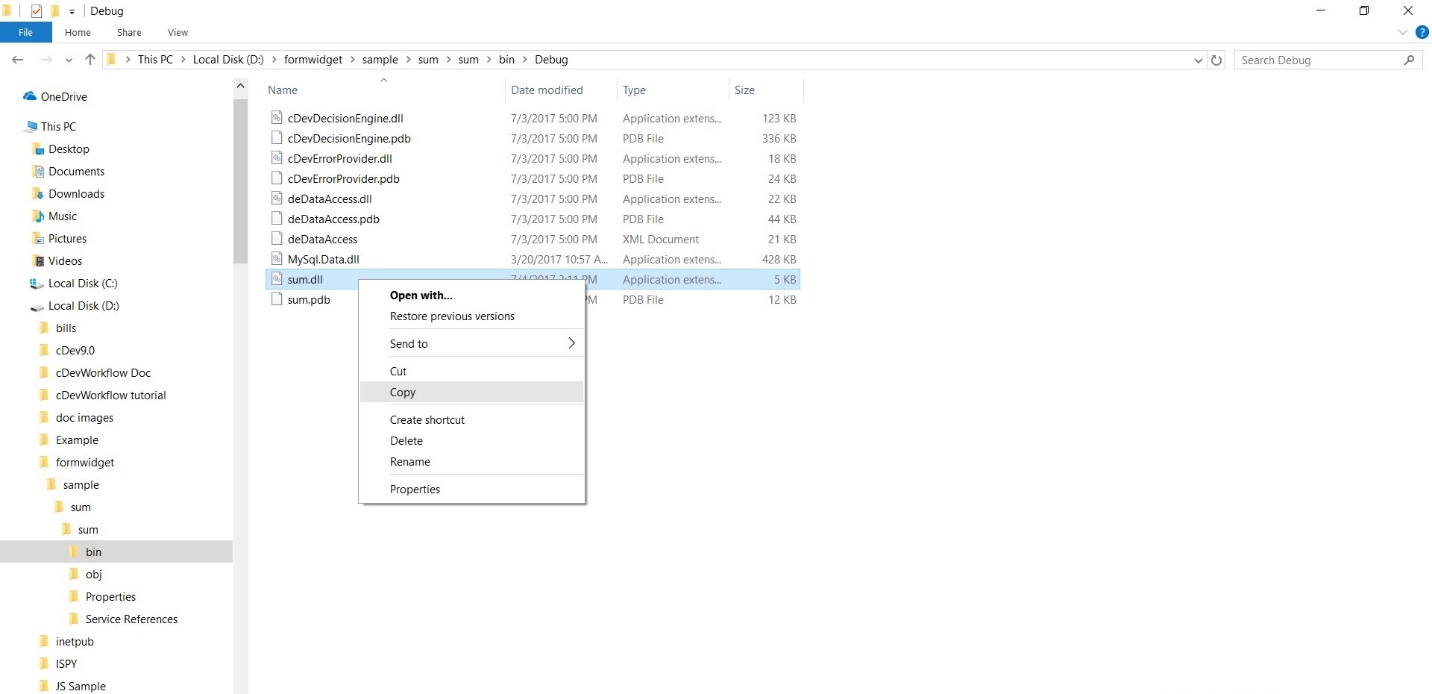Image resolution: width=1432 pixels, height=694 pixels.
Task: Open Local Disk (D:) from the address bar
Action: tap(229, 59)
